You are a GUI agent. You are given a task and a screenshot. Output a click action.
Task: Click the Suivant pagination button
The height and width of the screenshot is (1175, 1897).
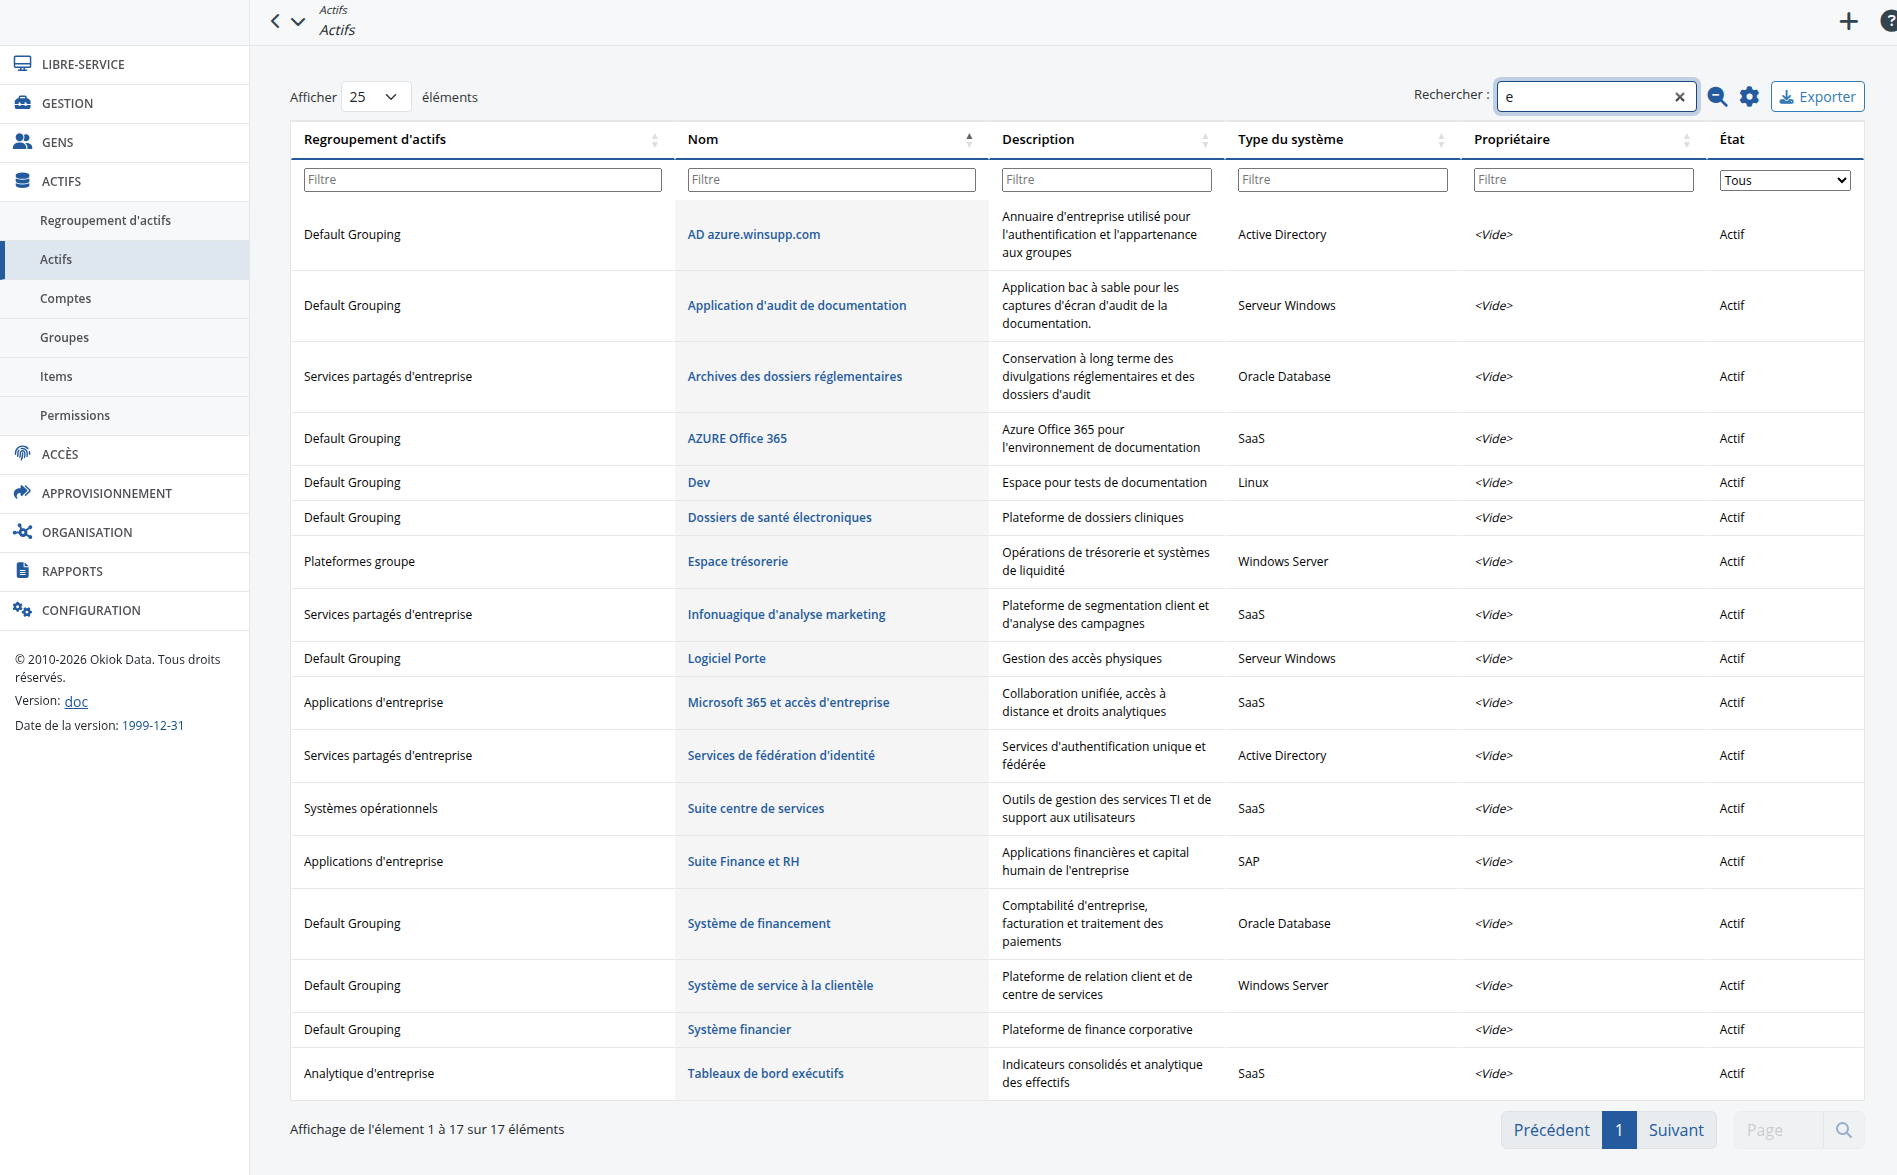tap(1676, 1130)
